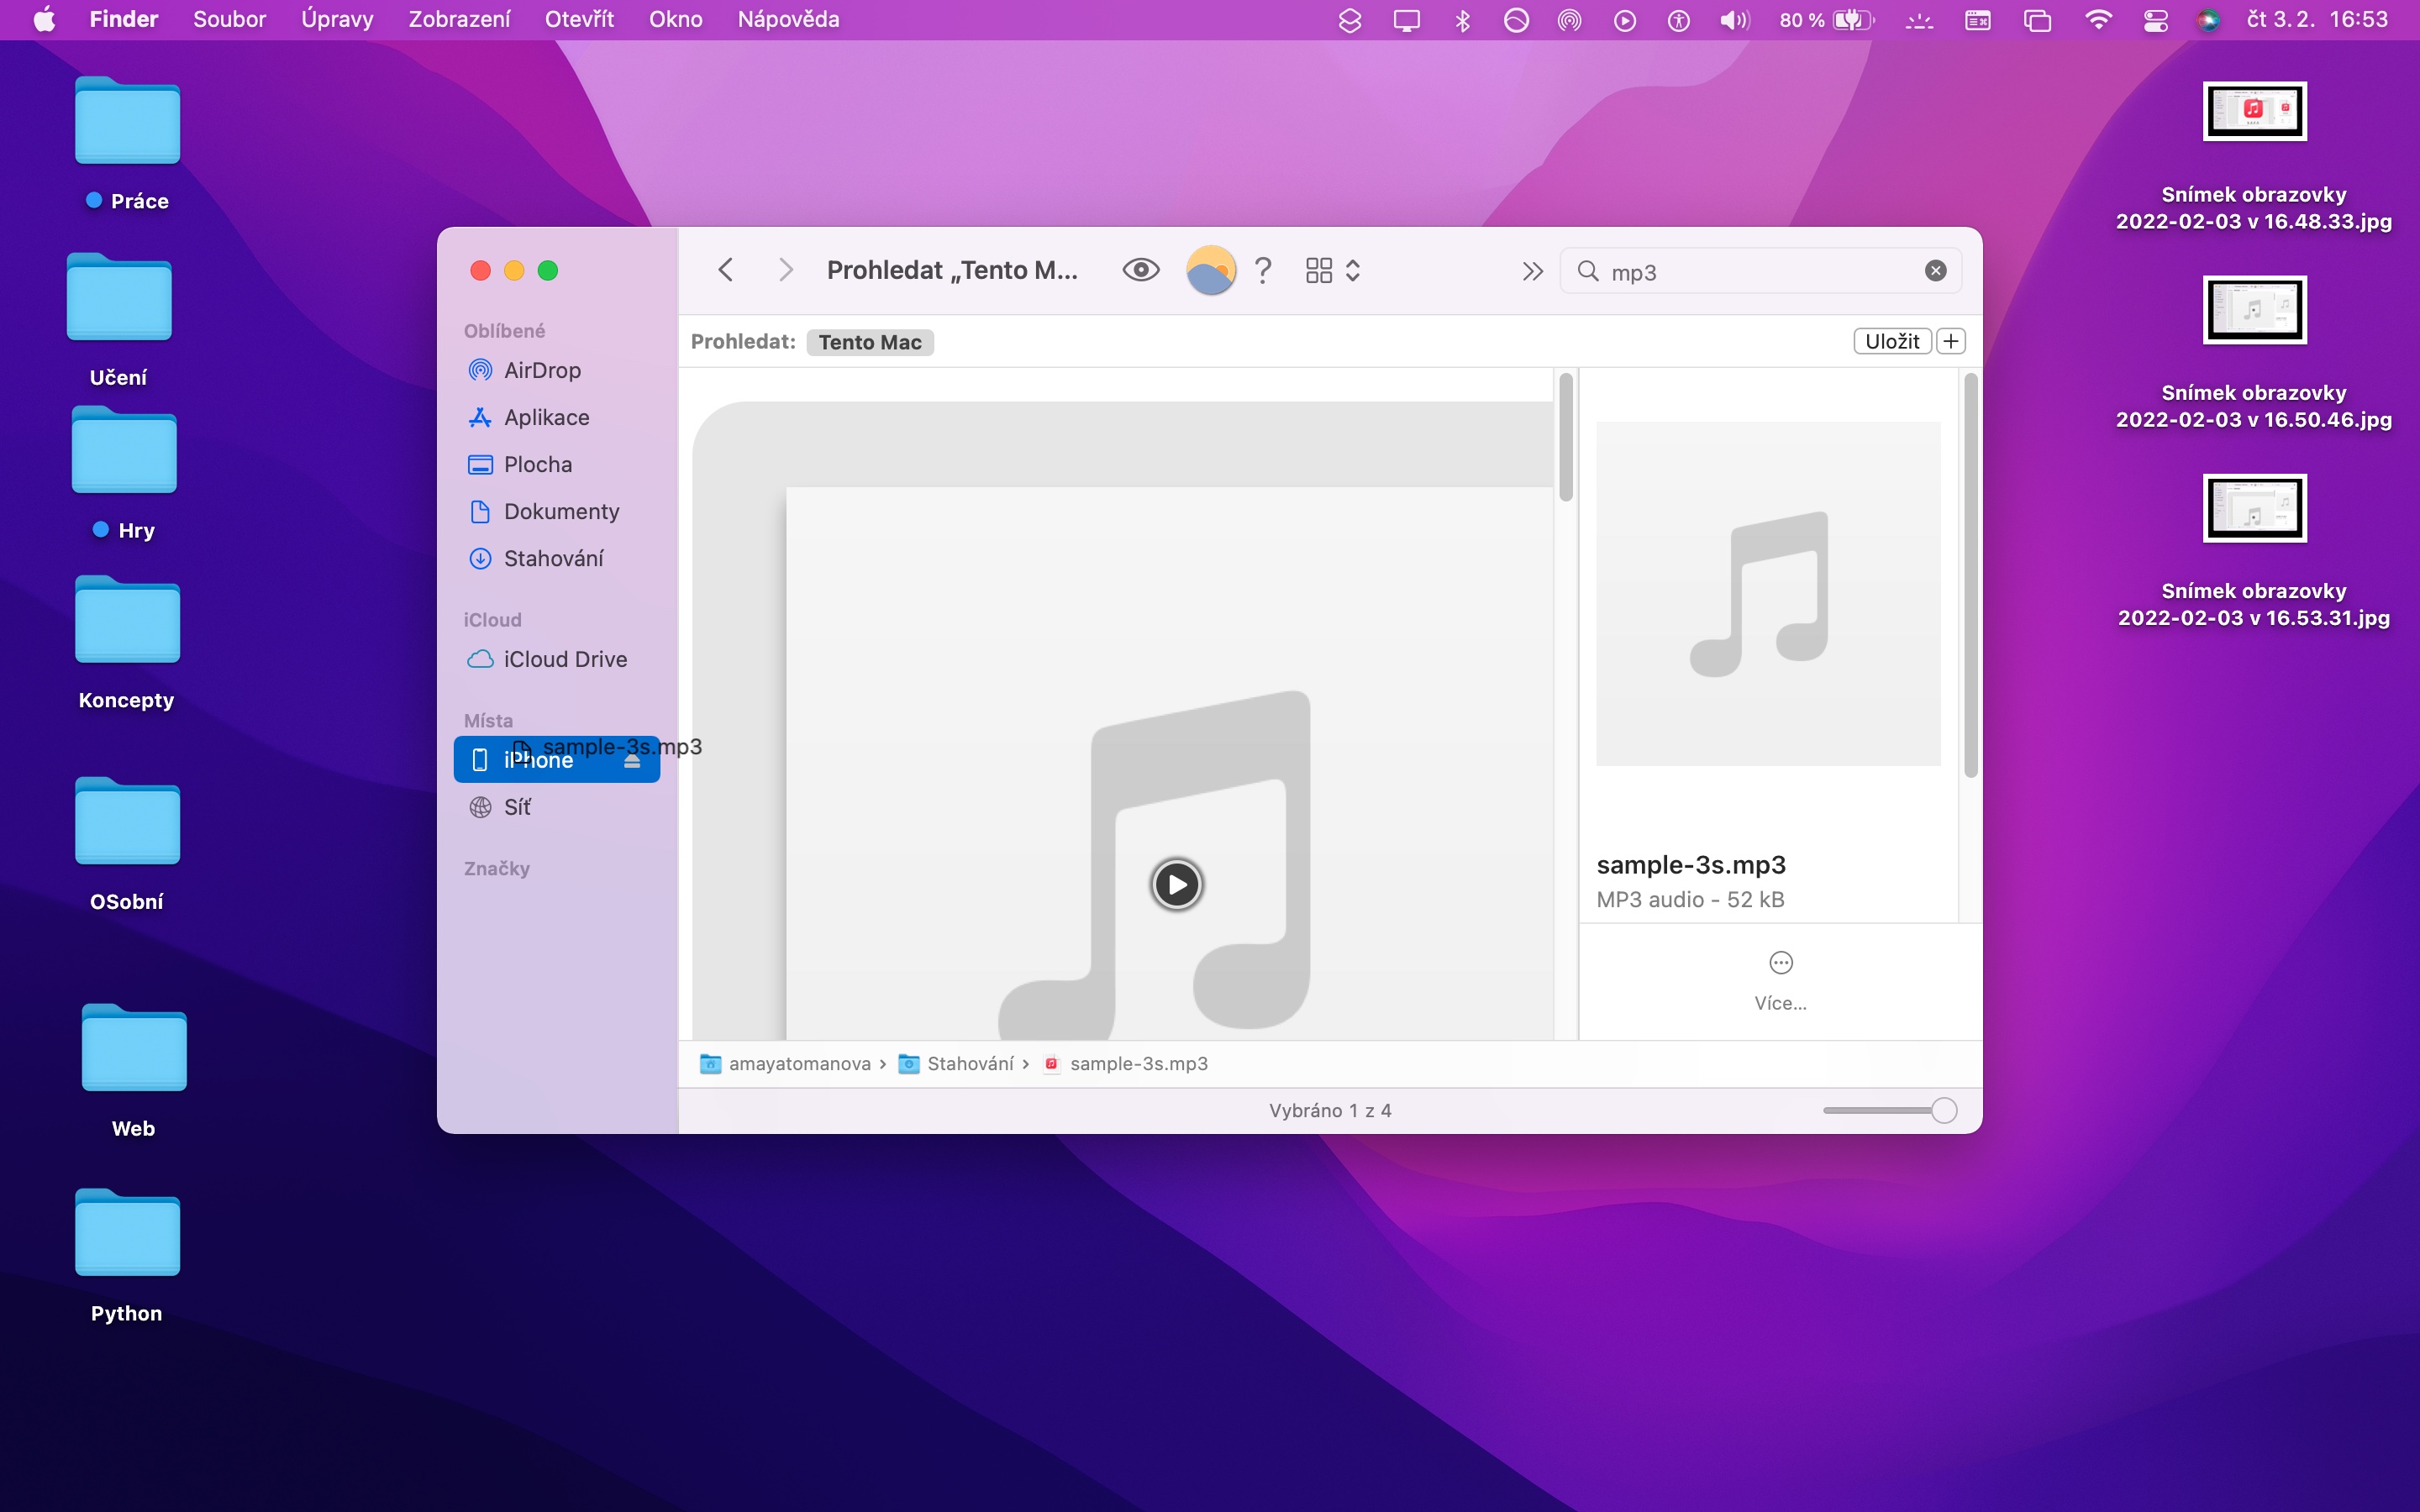Open Control Center in the menu bar
Viewport: 2420px width, 1512px height.
click(x=2156, y=20)
